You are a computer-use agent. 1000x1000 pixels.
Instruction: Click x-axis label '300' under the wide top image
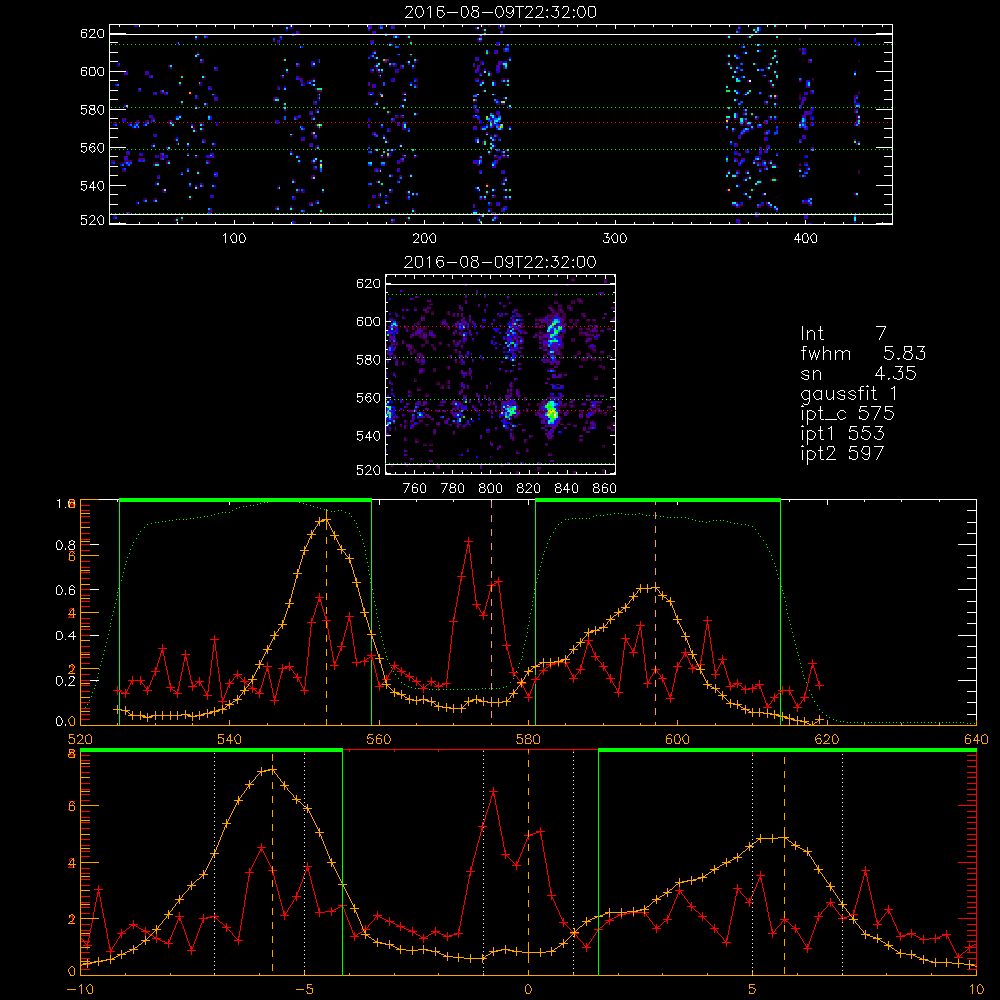tap(615, 239)
